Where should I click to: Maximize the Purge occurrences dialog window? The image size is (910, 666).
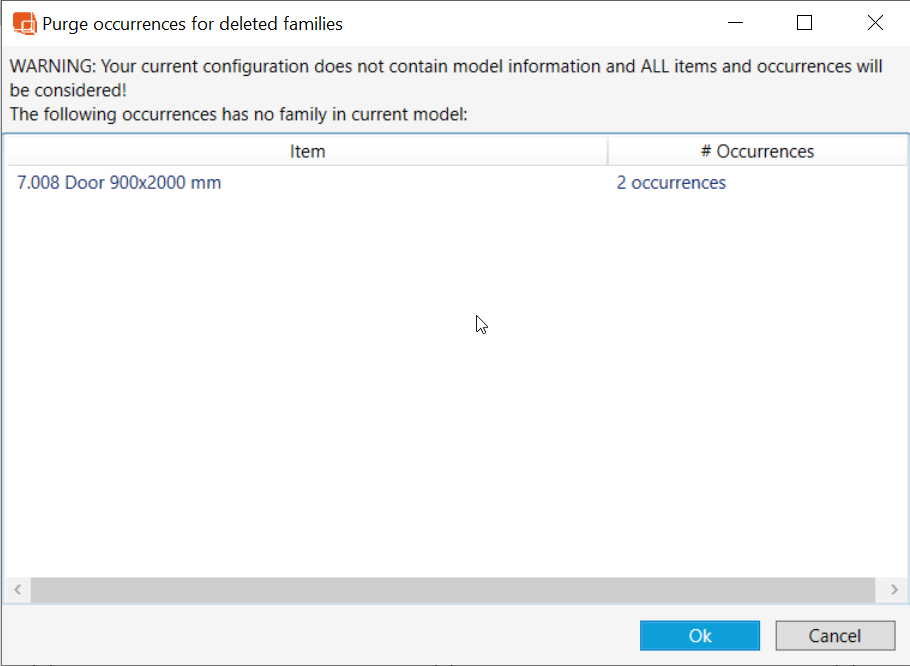804,23
